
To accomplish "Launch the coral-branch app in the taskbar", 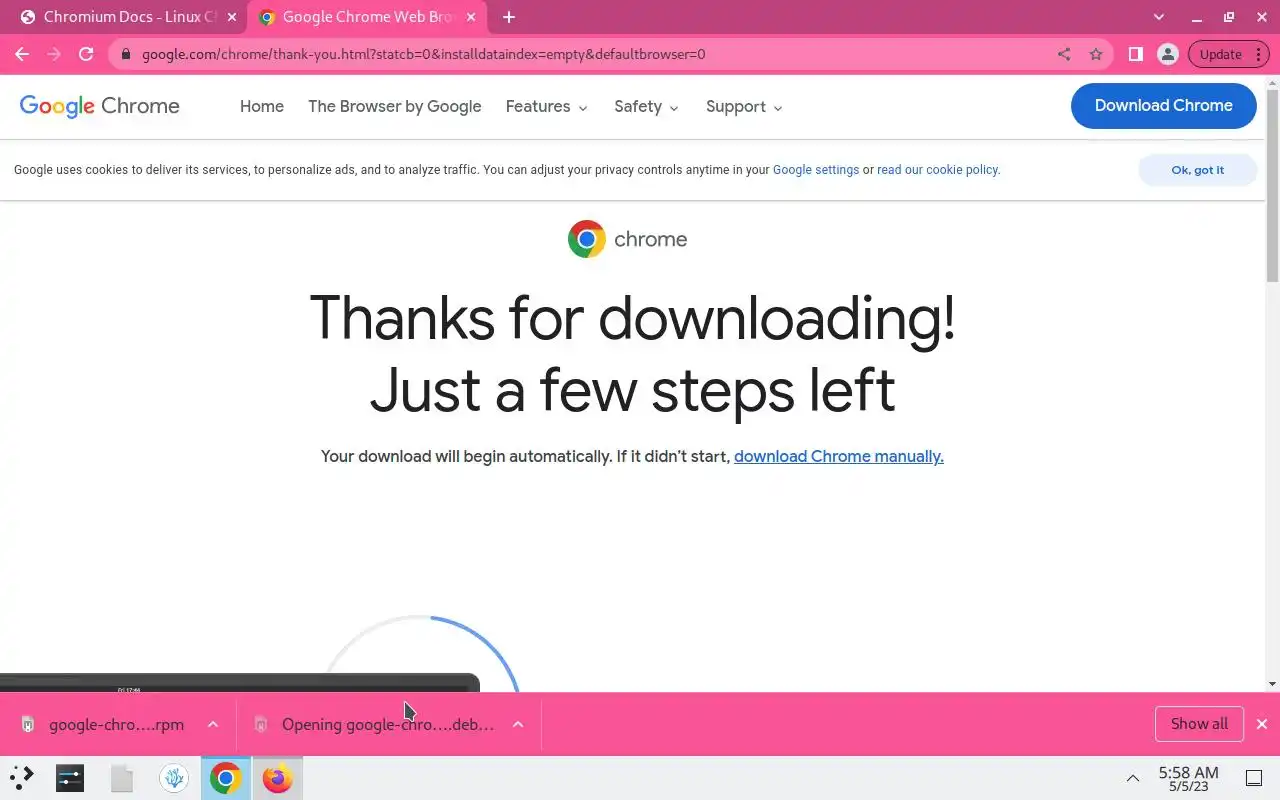I will 174,777.
